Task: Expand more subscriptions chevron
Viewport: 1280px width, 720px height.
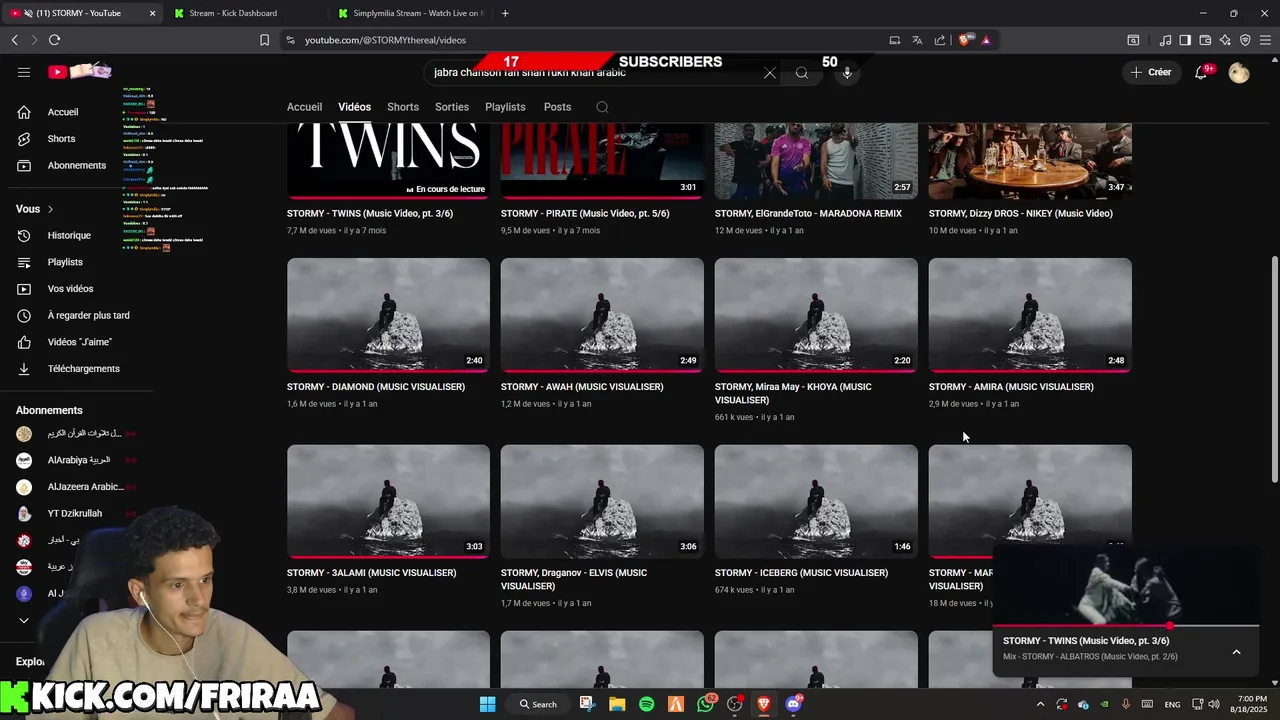Action: coord(24,620)
